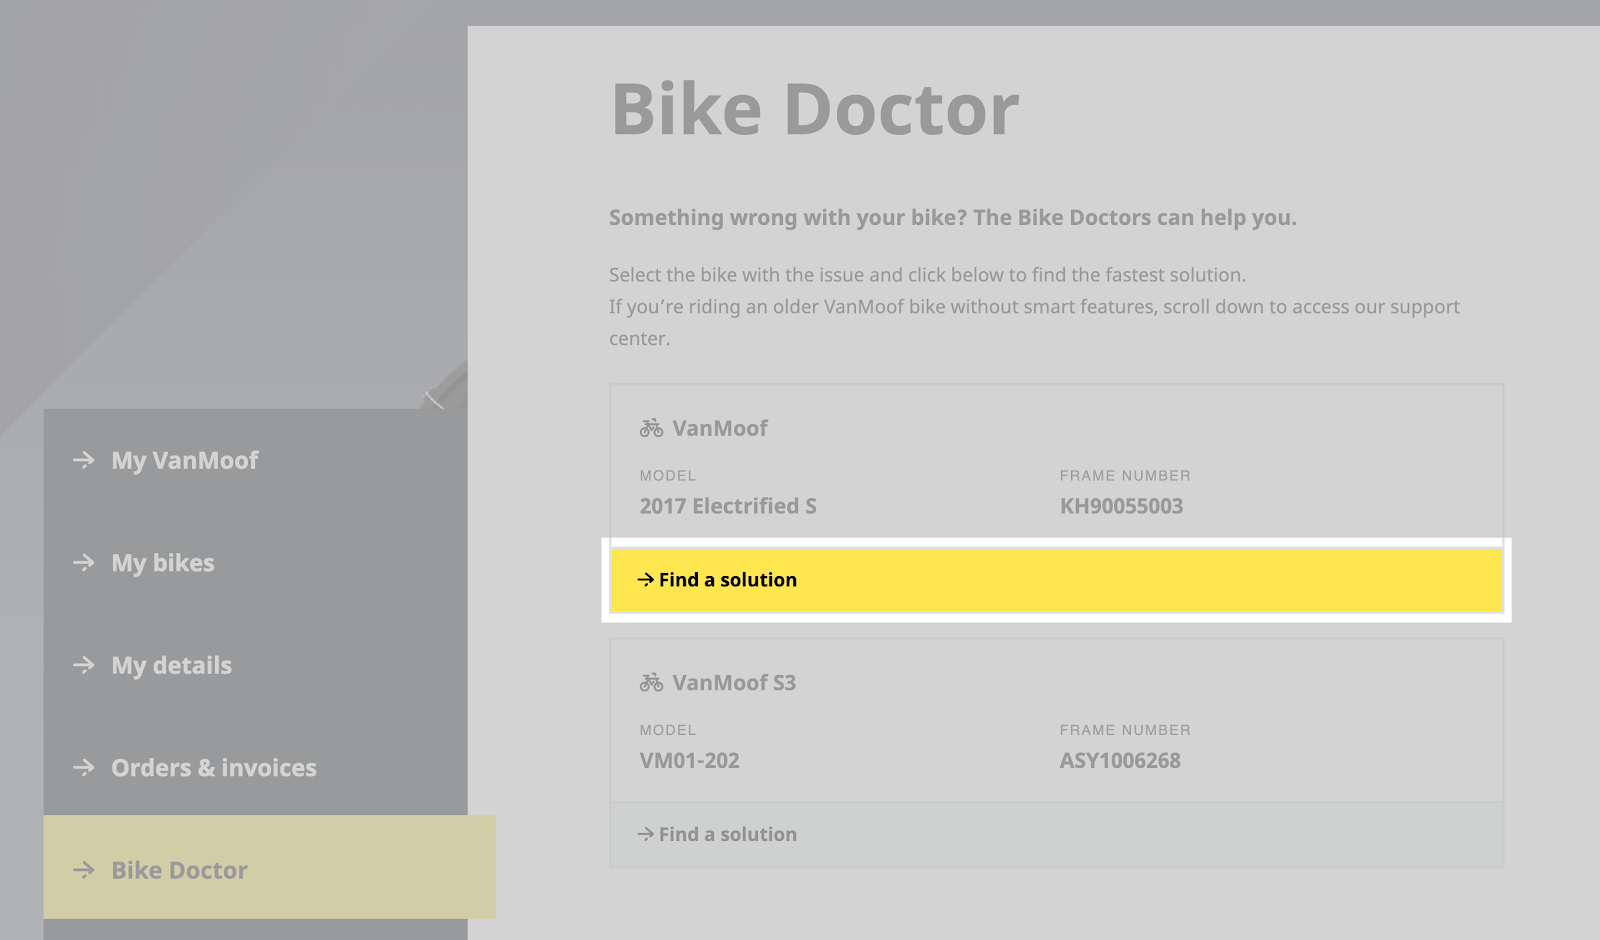
Task: Click the Bike Doctor page heading
Action: [815, 109]
